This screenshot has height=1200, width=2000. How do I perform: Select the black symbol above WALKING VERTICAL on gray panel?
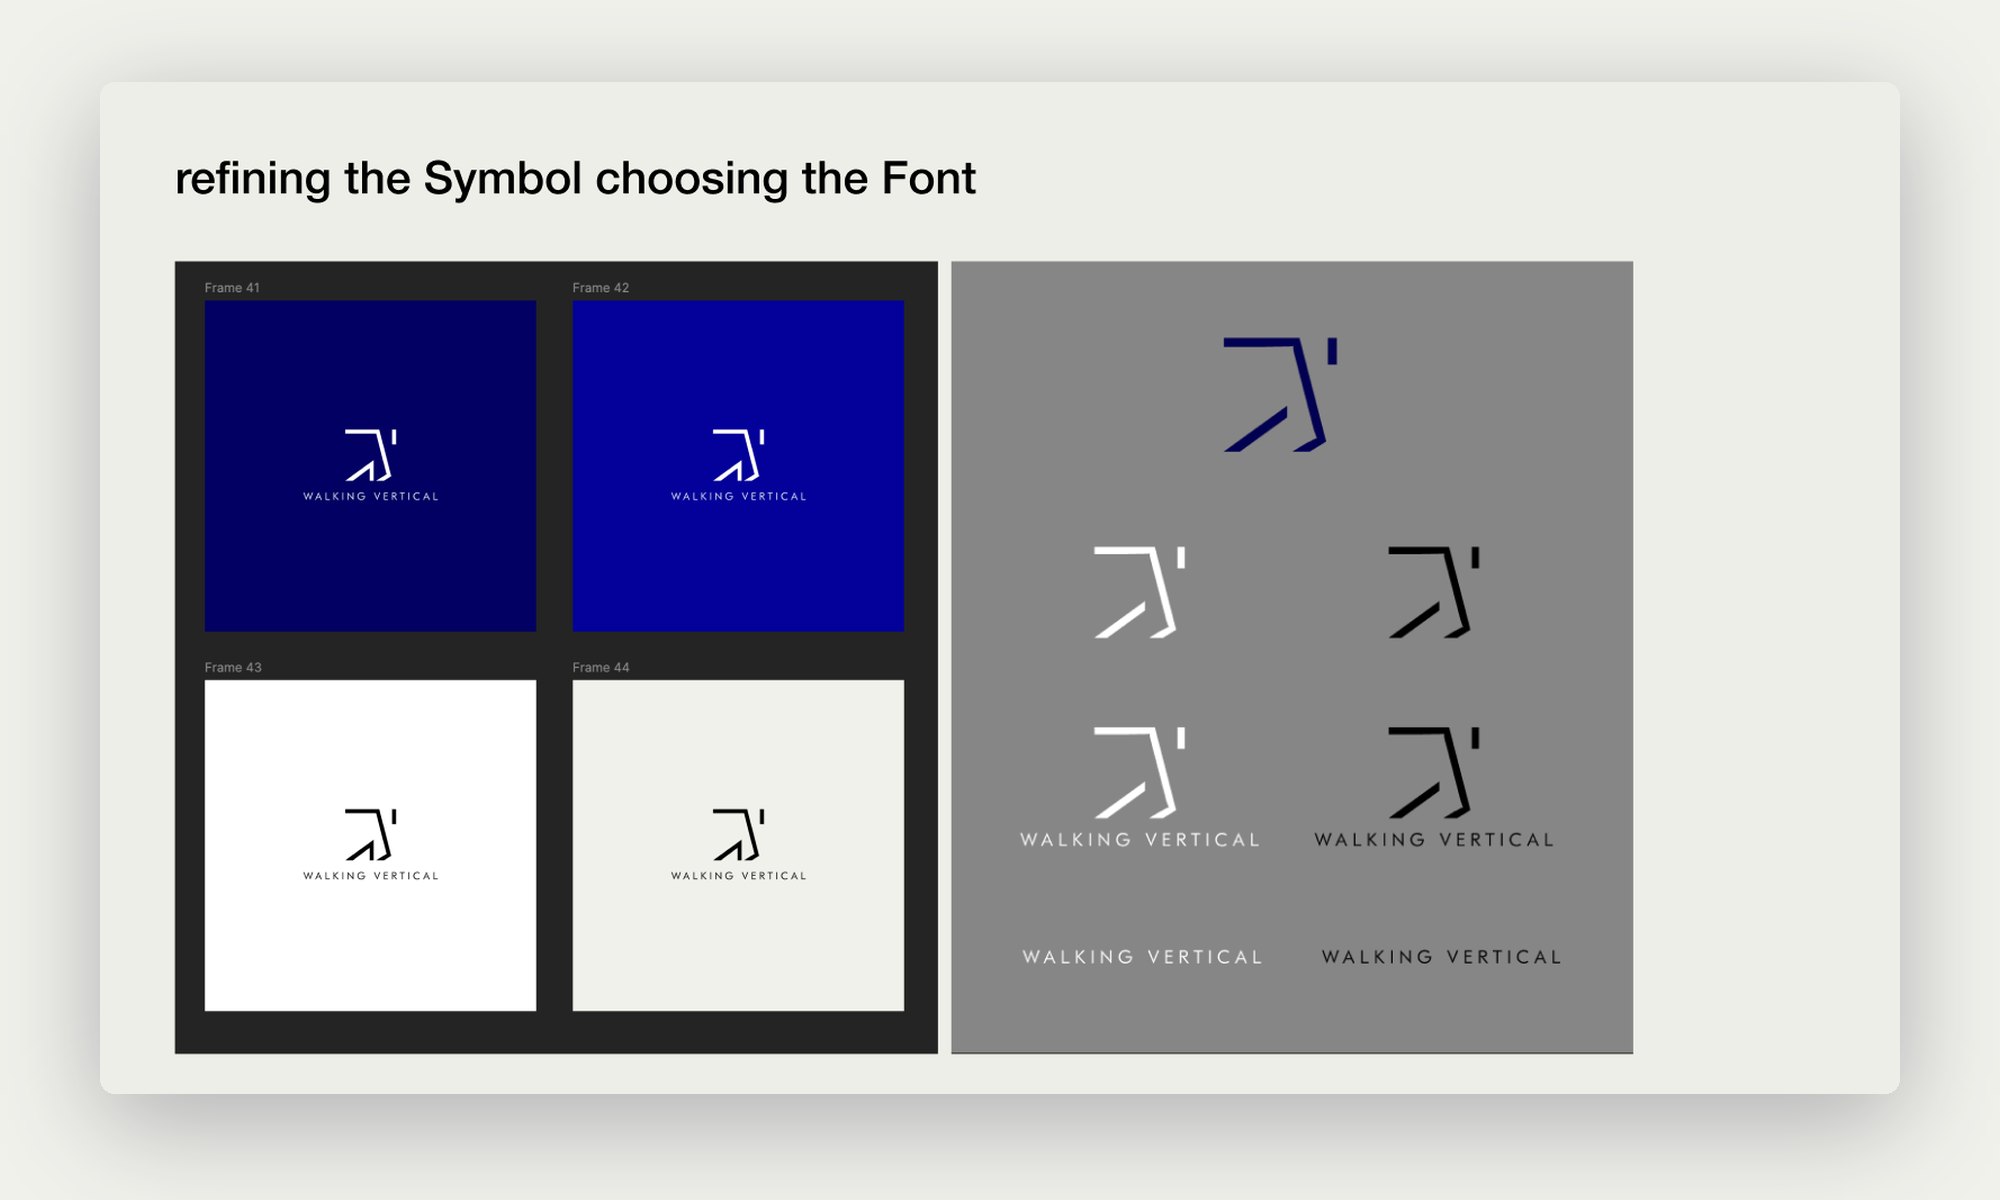(1434, 772)
